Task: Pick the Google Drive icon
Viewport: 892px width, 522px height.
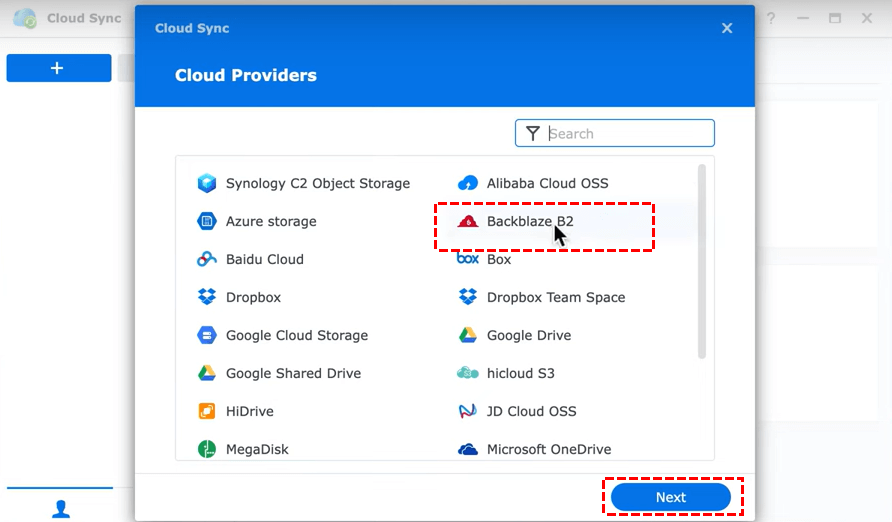Action: pos(468,335)
